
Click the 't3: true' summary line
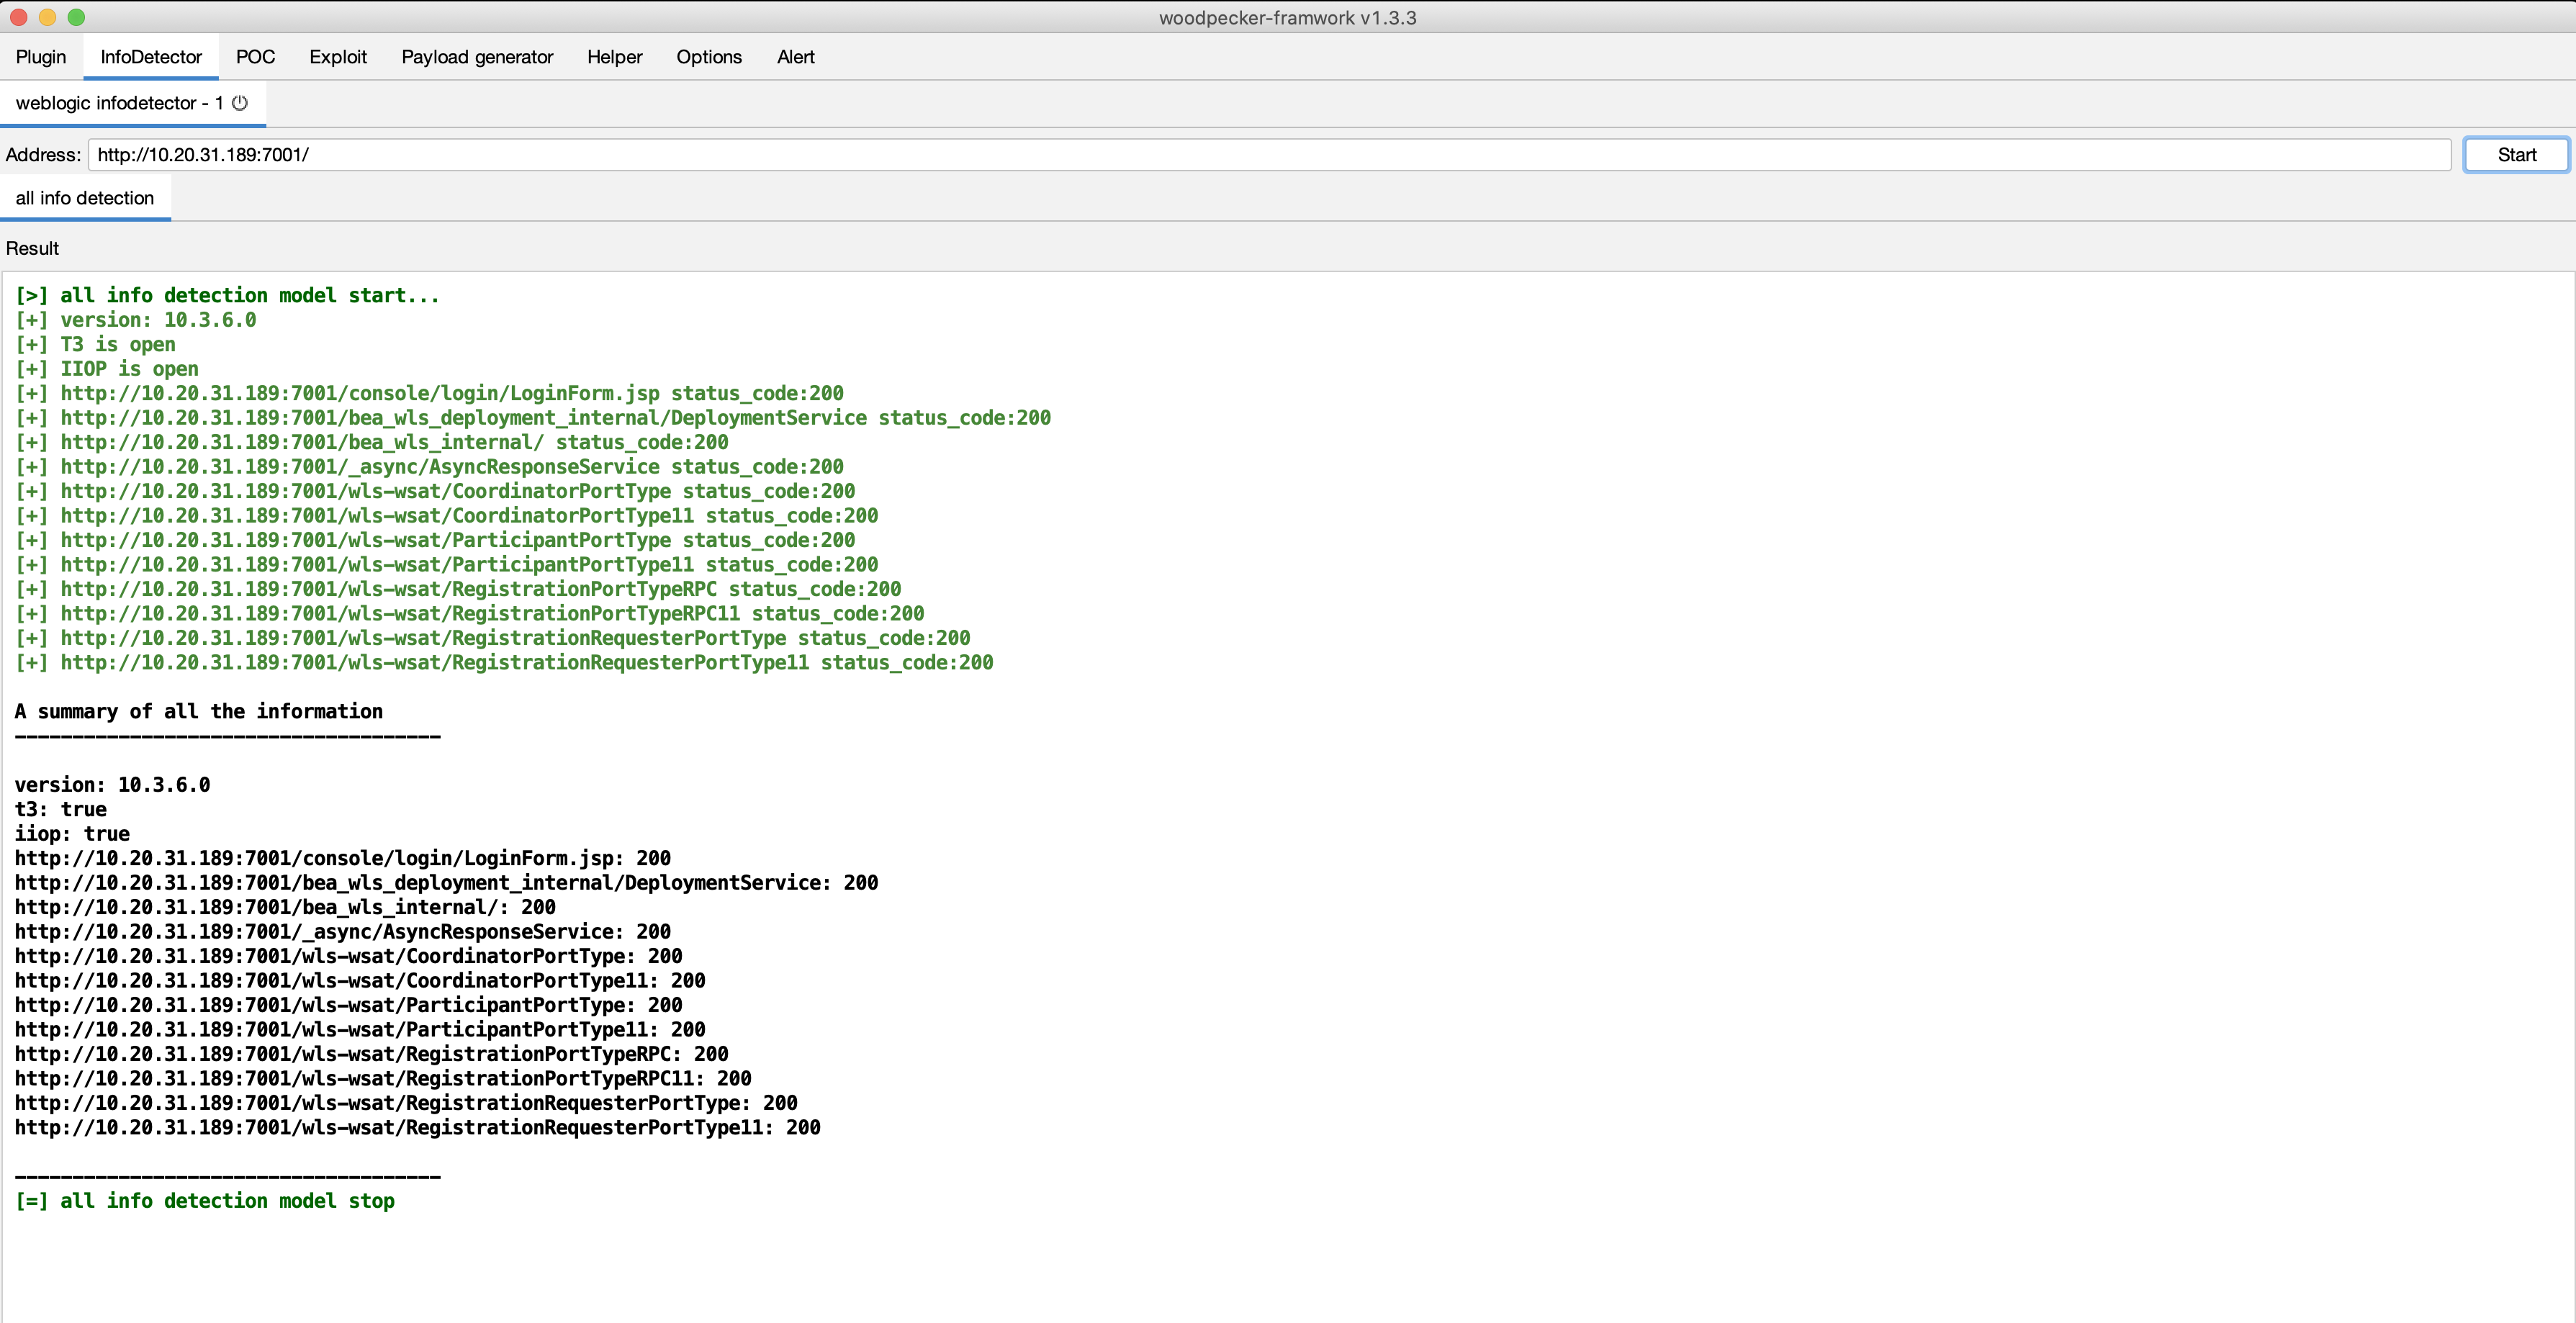[60, 809]
